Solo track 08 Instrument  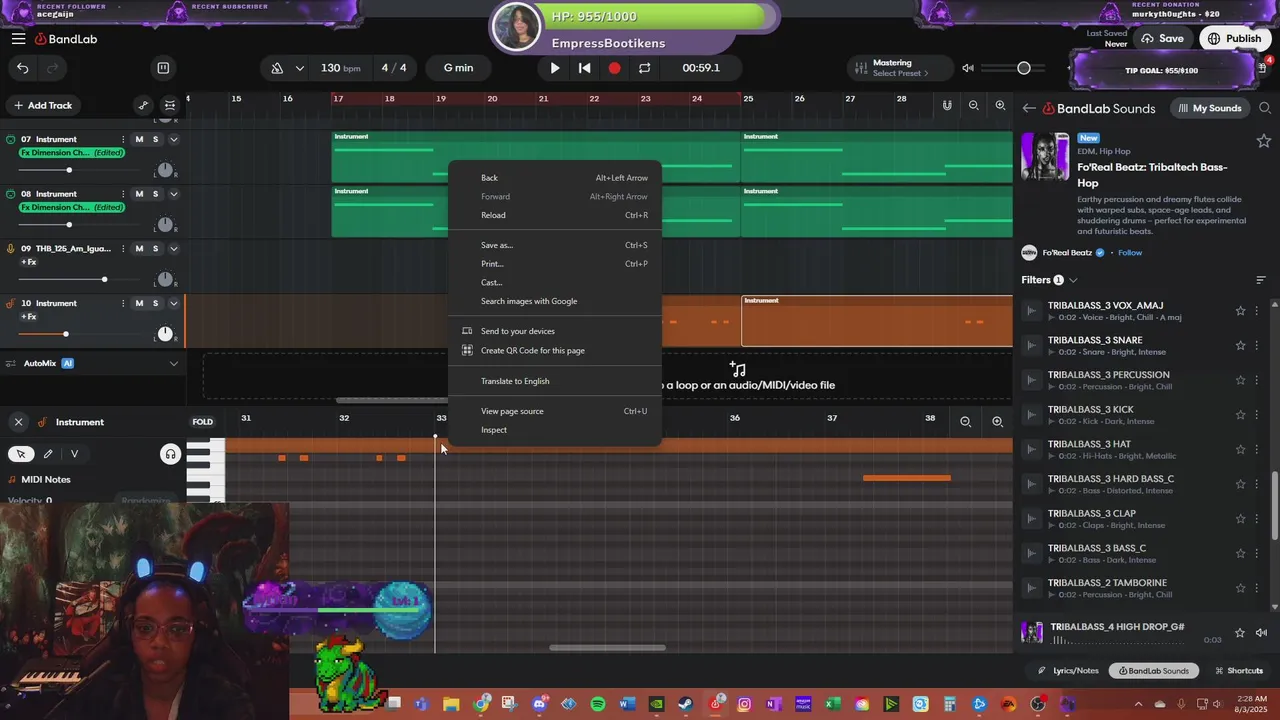[155, 194]
